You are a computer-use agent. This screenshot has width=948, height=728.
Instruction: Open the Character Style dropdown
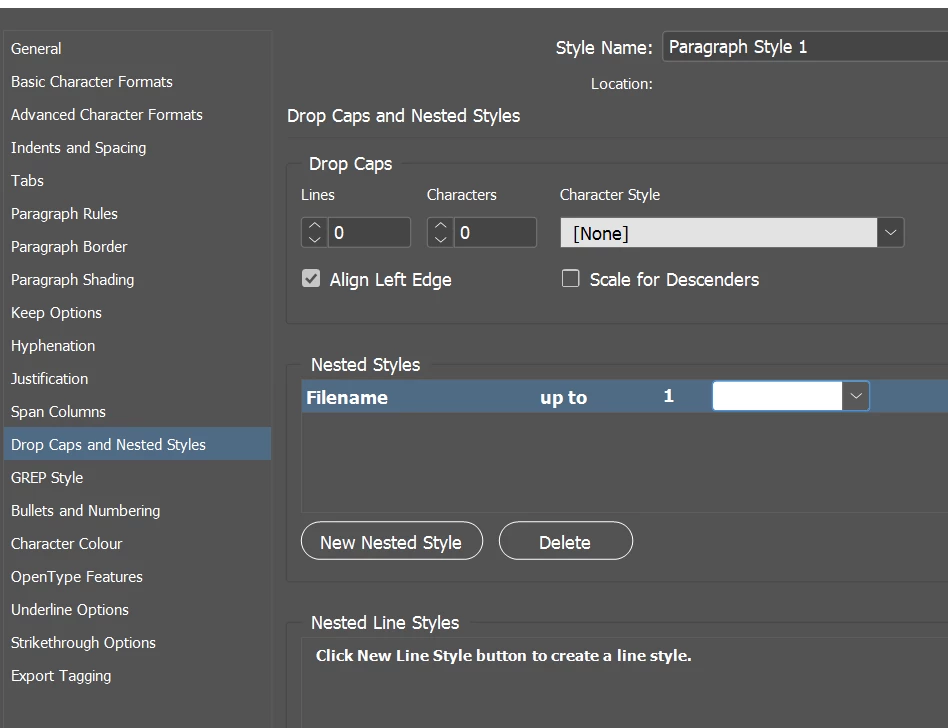point(890,233)
